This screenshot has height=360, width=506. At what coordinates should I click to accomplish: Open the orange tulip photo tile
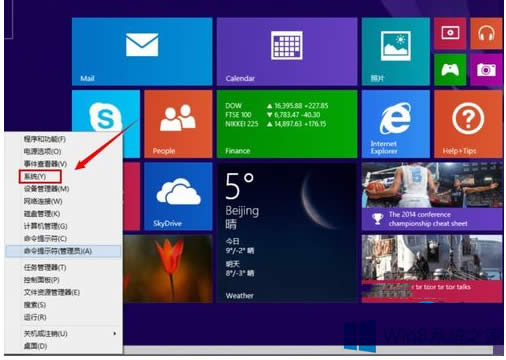pos(168,269)
